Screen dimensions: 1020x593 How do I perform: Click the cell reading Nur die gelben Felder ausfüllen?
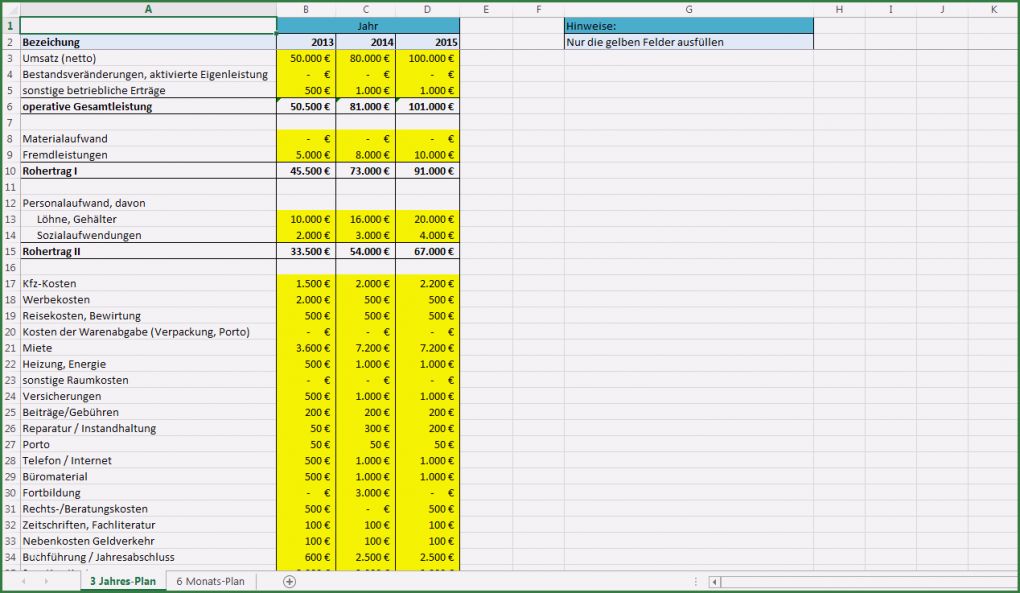point(688,42)
